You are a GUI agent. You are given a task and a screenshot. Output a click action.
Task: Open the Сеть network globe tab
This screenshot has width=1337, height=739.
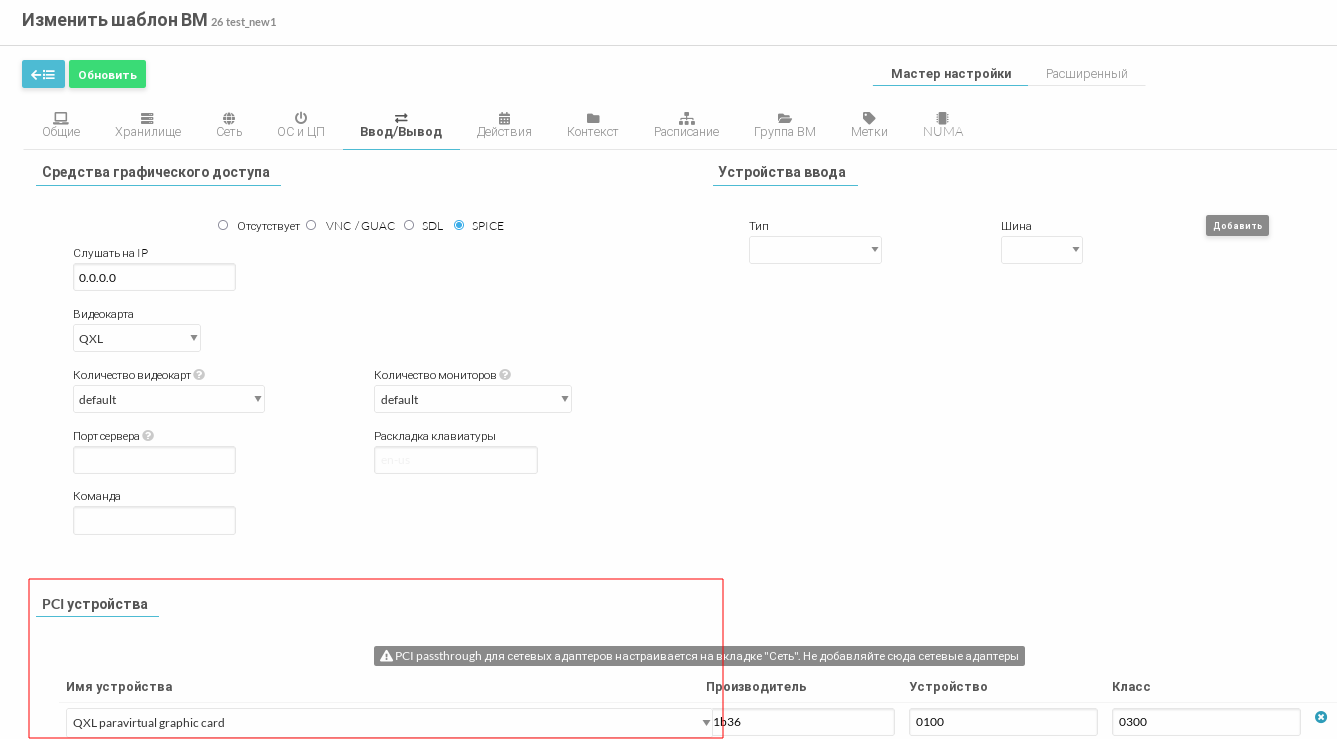click(x=229, y=125)
